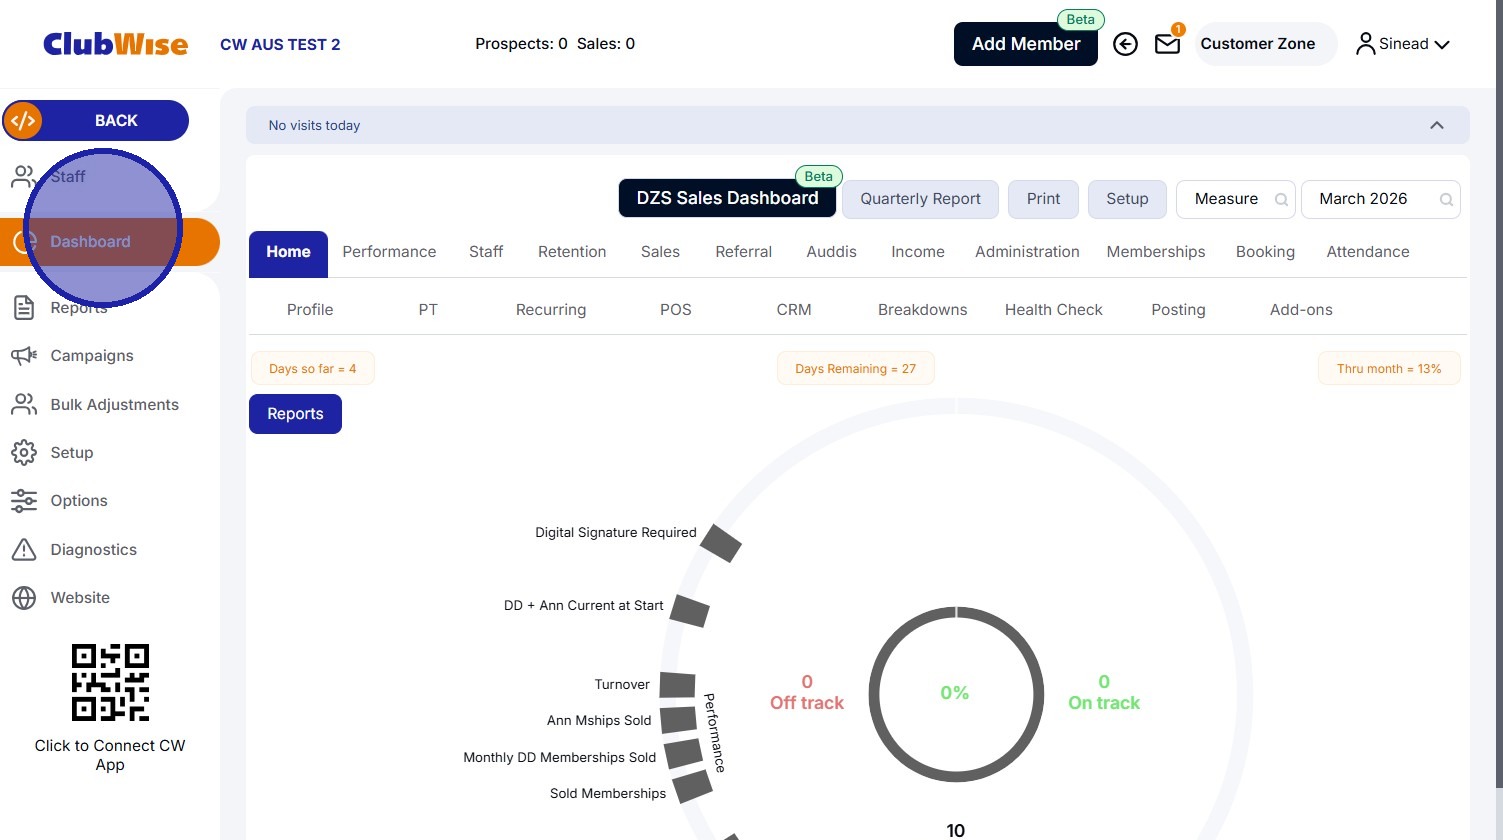Collapse the No visits today panel chevron
The height and width of the screenshot is (840, 1503).
tap(1437, 125)
